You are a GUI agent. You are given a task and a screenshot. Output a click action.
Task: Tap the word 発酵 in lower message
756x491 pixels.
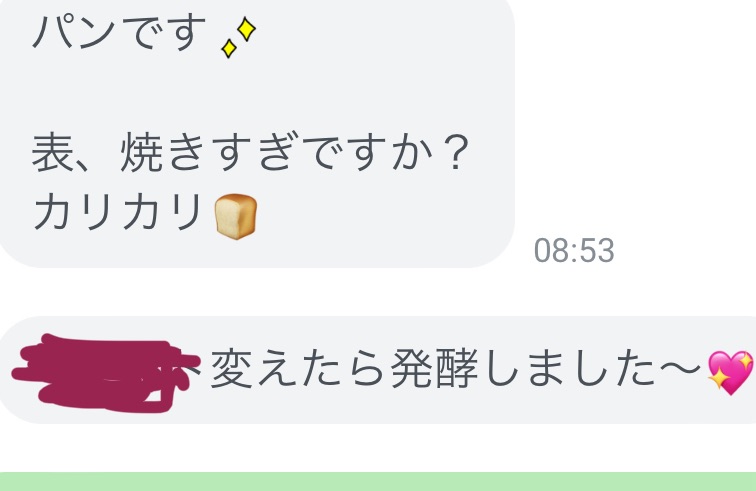pyautogui.click(x=434, y=369)
